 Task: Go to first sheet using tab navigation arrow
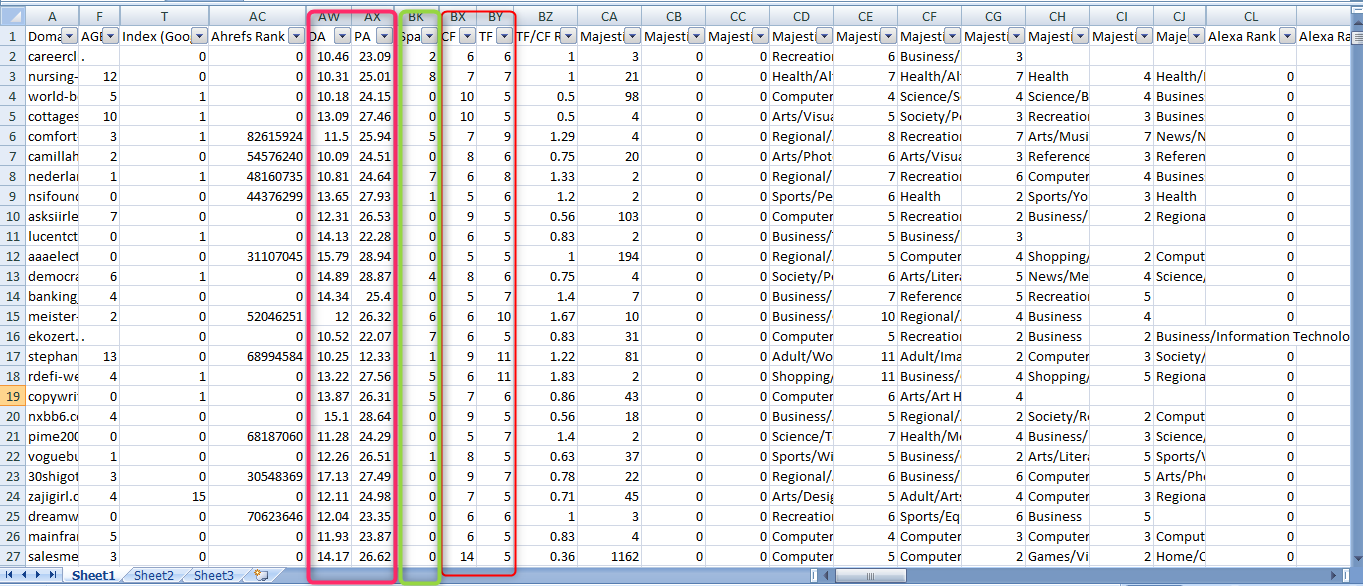point(11,575)
